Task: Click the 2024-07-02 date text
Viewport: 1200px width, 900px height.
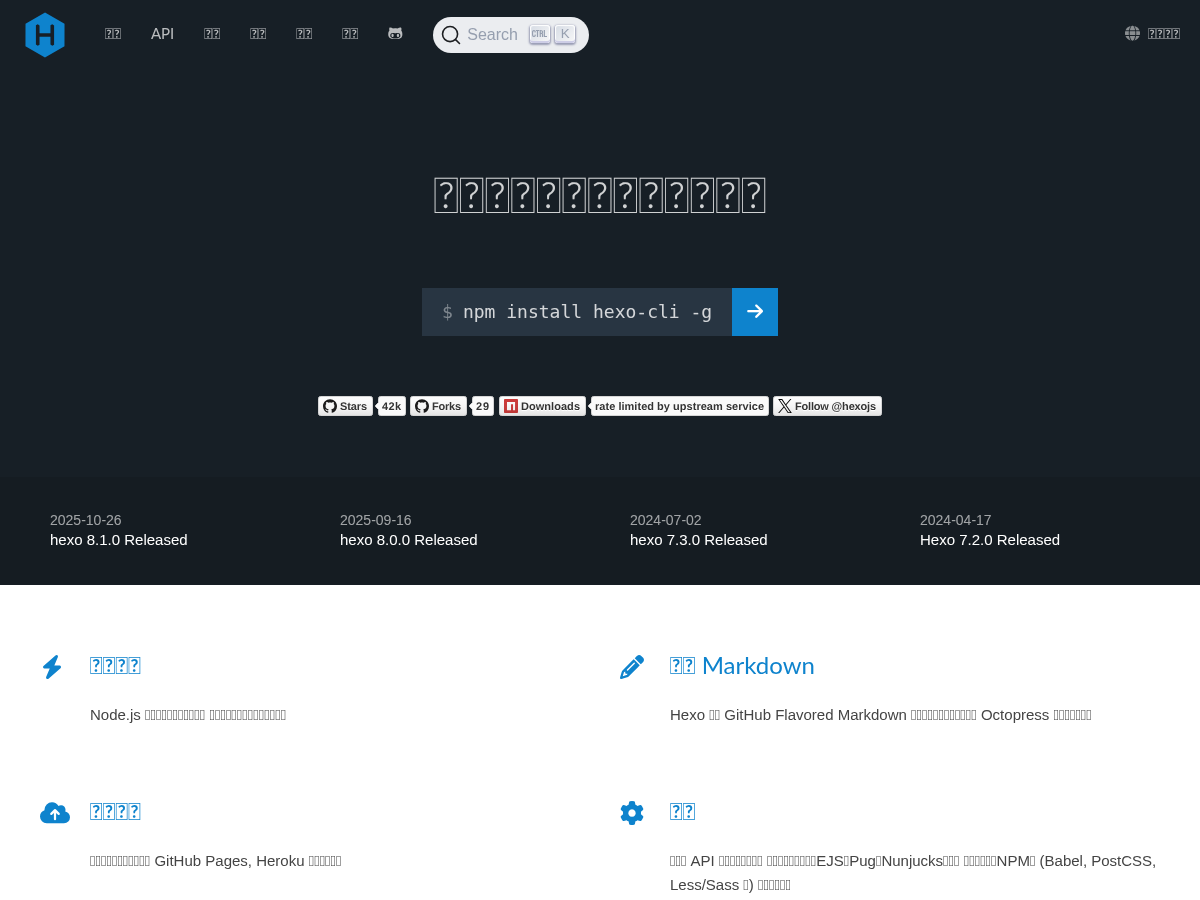Action: click(x=666, y=520)
